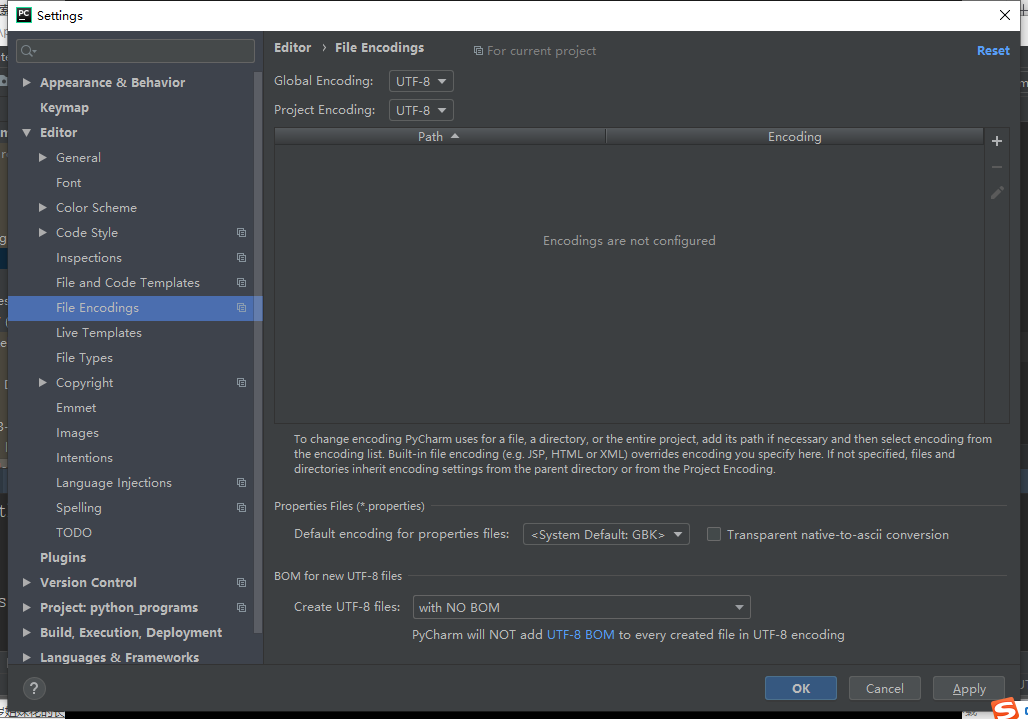The width and height of the screenshot is (1028, 719).
Task: Expand Languages & Frameworks arrow
Action: (26, 657)
